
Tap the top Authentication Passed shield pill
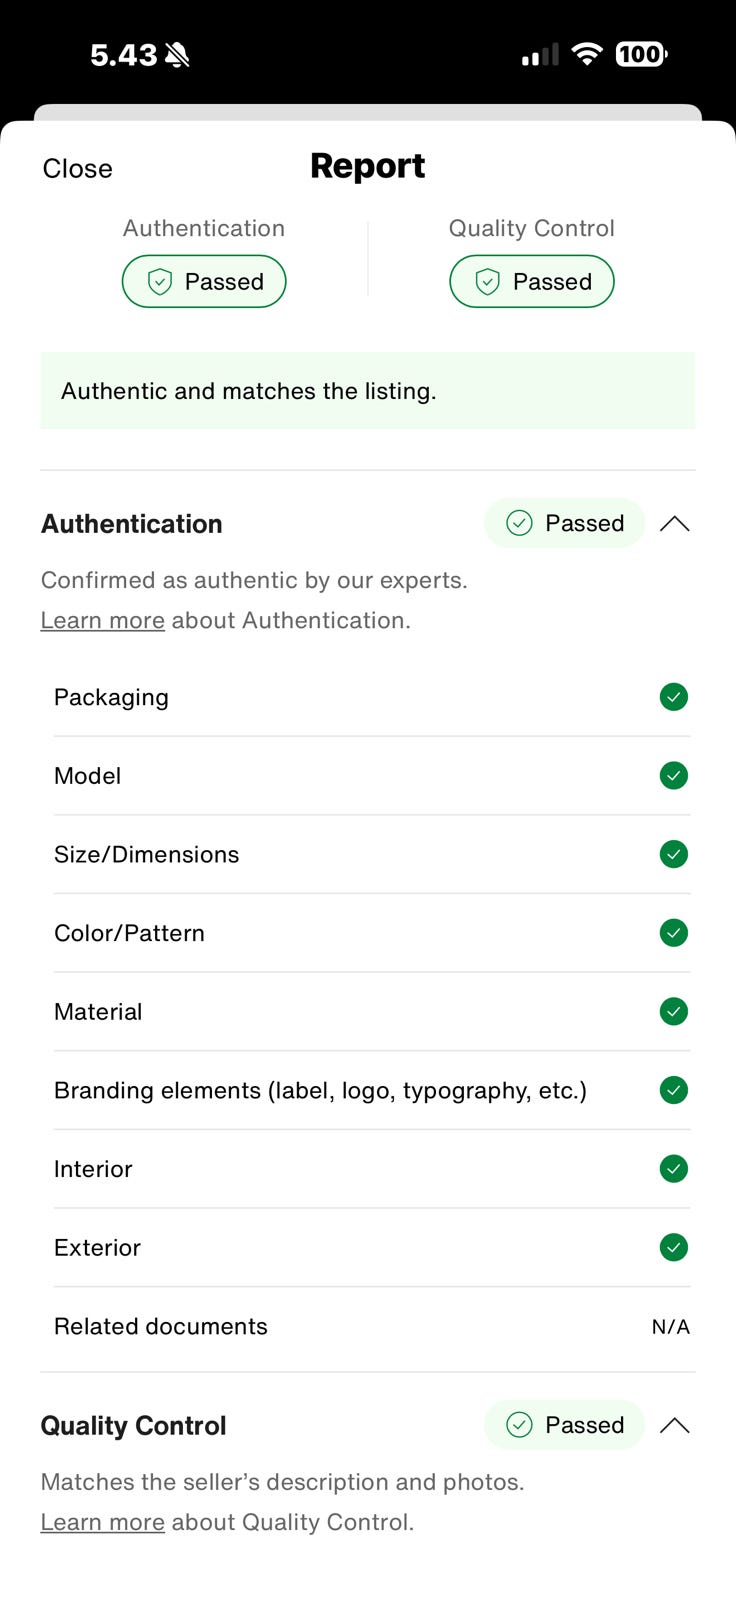(x=204, y=282)
